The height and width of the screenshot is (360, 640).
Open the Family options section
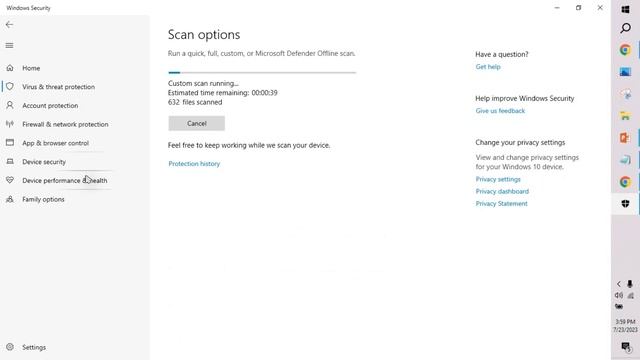43,199
